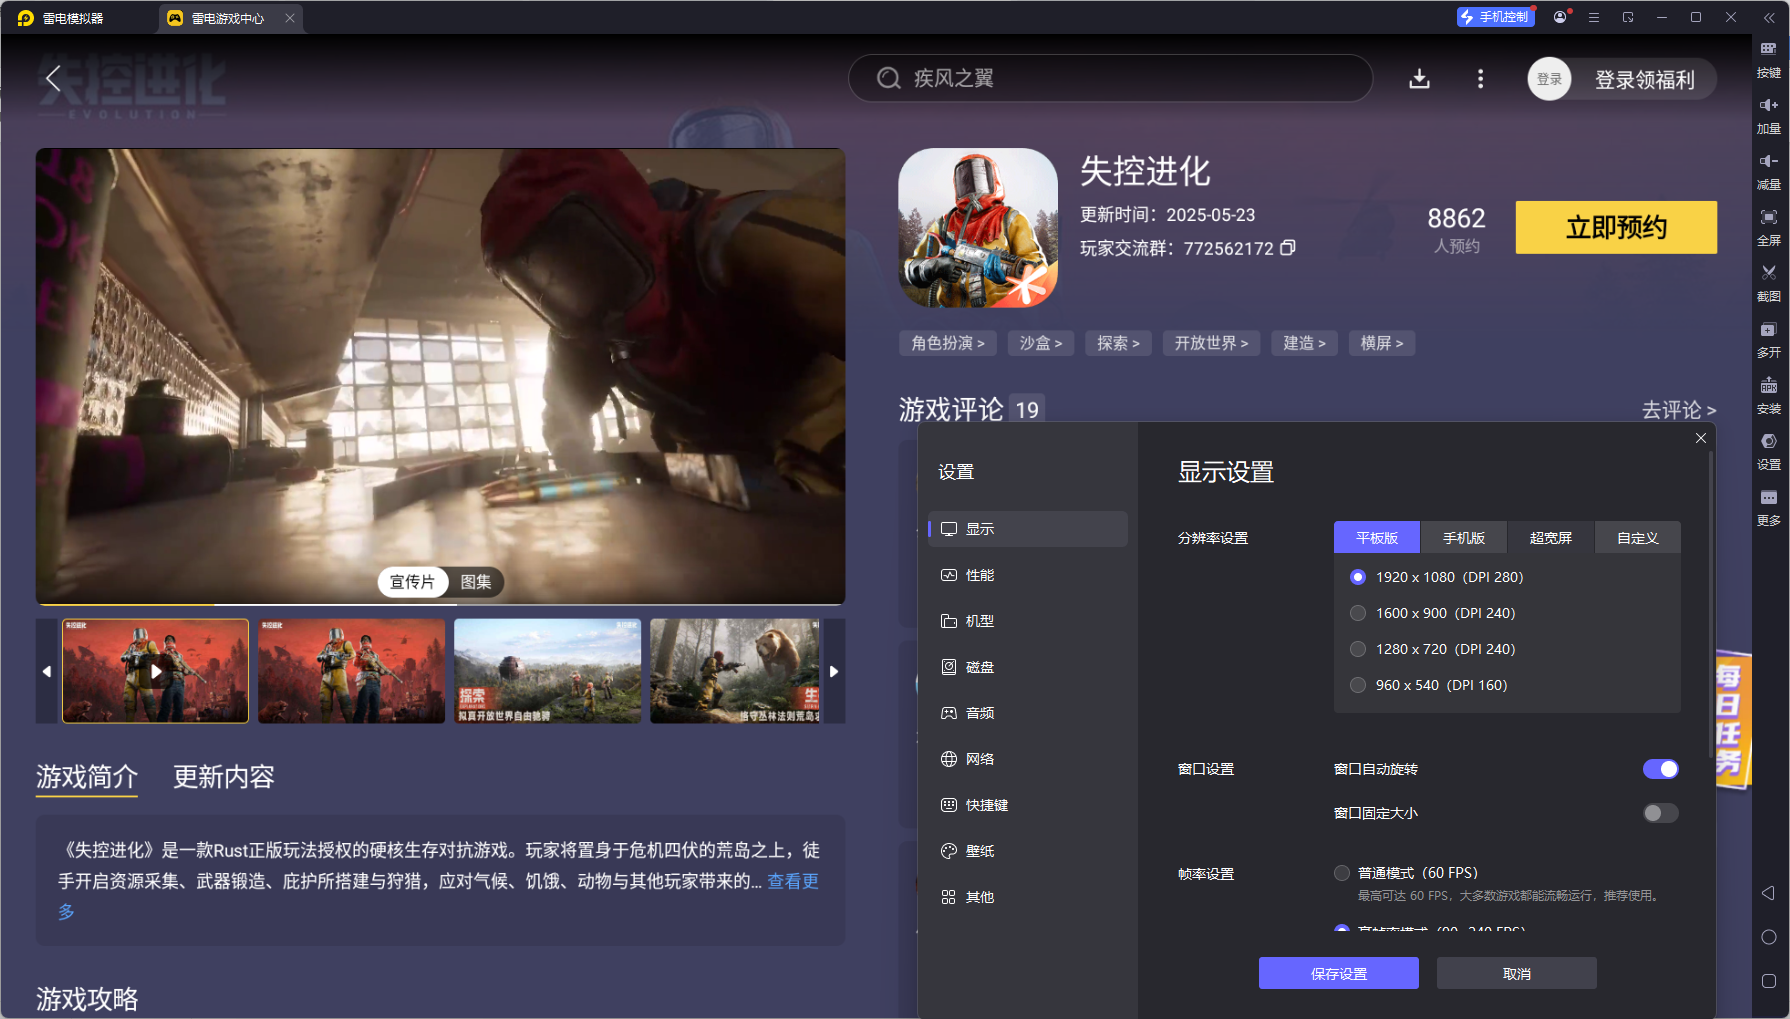Image resolution: width=1790 pixels, height=1019 pixels.
Task: Click the 保存设置 save settings button
Action: coord(1338,973)
